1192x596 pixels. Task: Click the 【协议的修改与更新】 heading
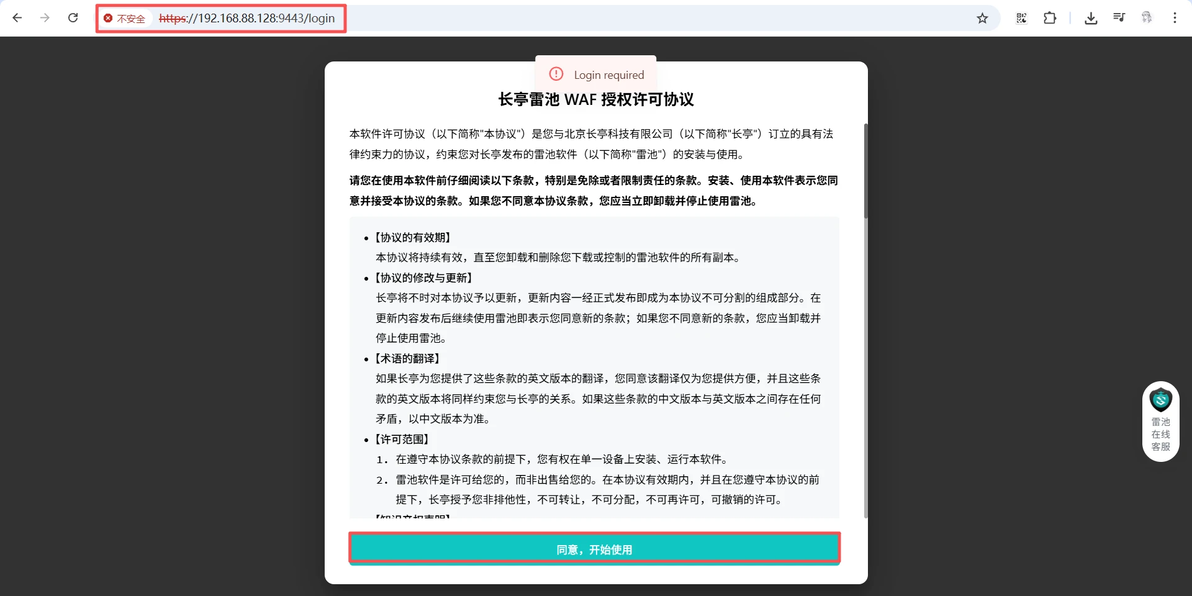click(x=424, y=277)
